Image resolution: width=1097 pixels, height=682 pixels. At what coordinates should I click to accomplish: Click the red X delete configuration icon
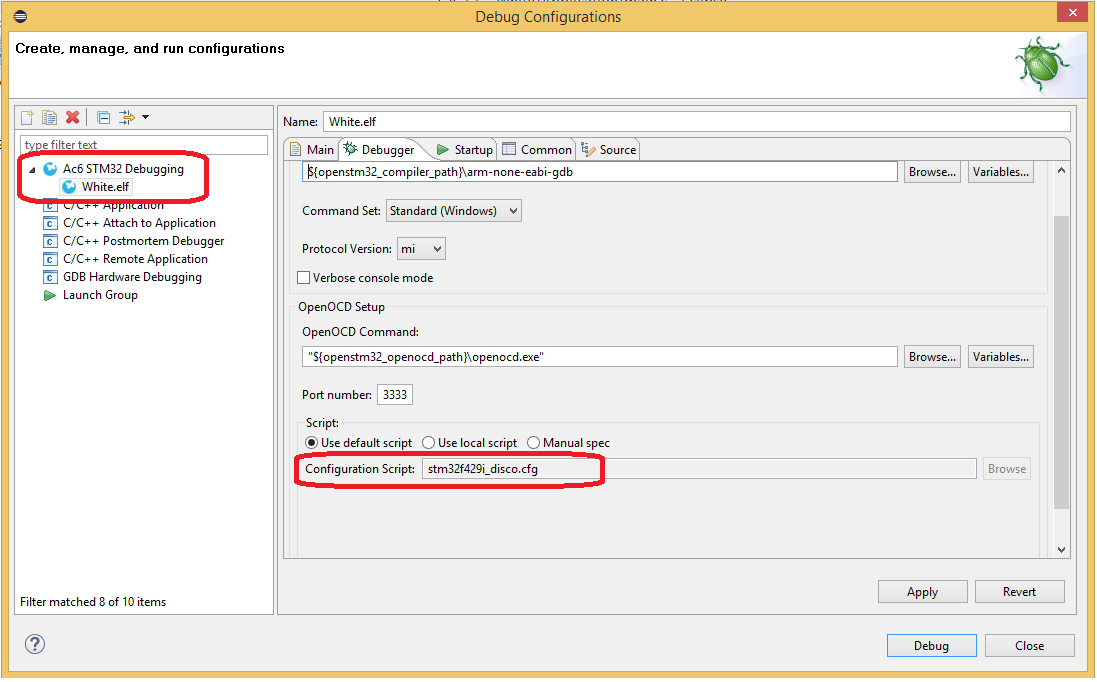tap(72, 118)
